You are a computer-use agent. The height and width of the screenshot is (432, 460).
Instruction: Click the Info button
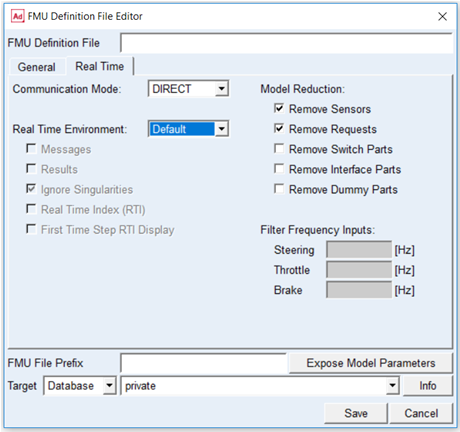pyautogui.click(x=428, y=386)
